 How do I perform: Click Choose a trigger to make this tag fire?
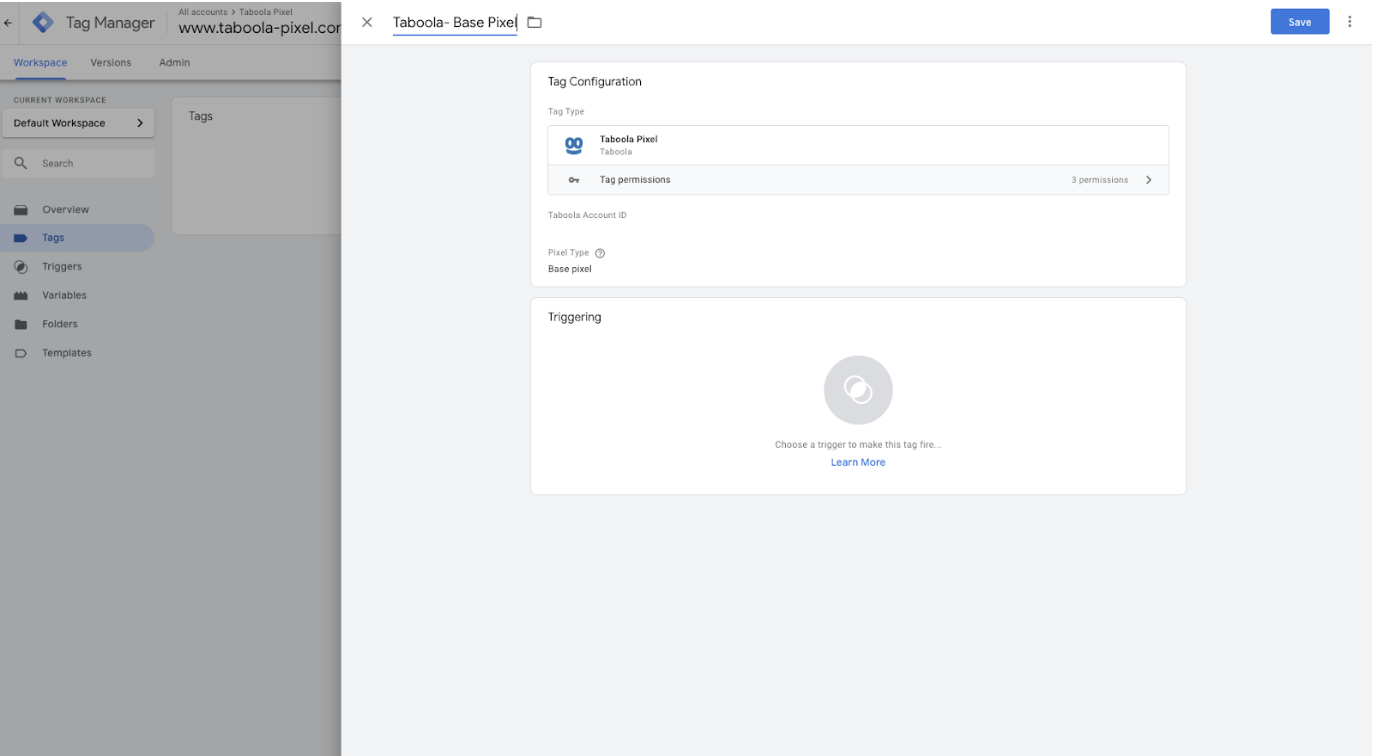[858, 445]
